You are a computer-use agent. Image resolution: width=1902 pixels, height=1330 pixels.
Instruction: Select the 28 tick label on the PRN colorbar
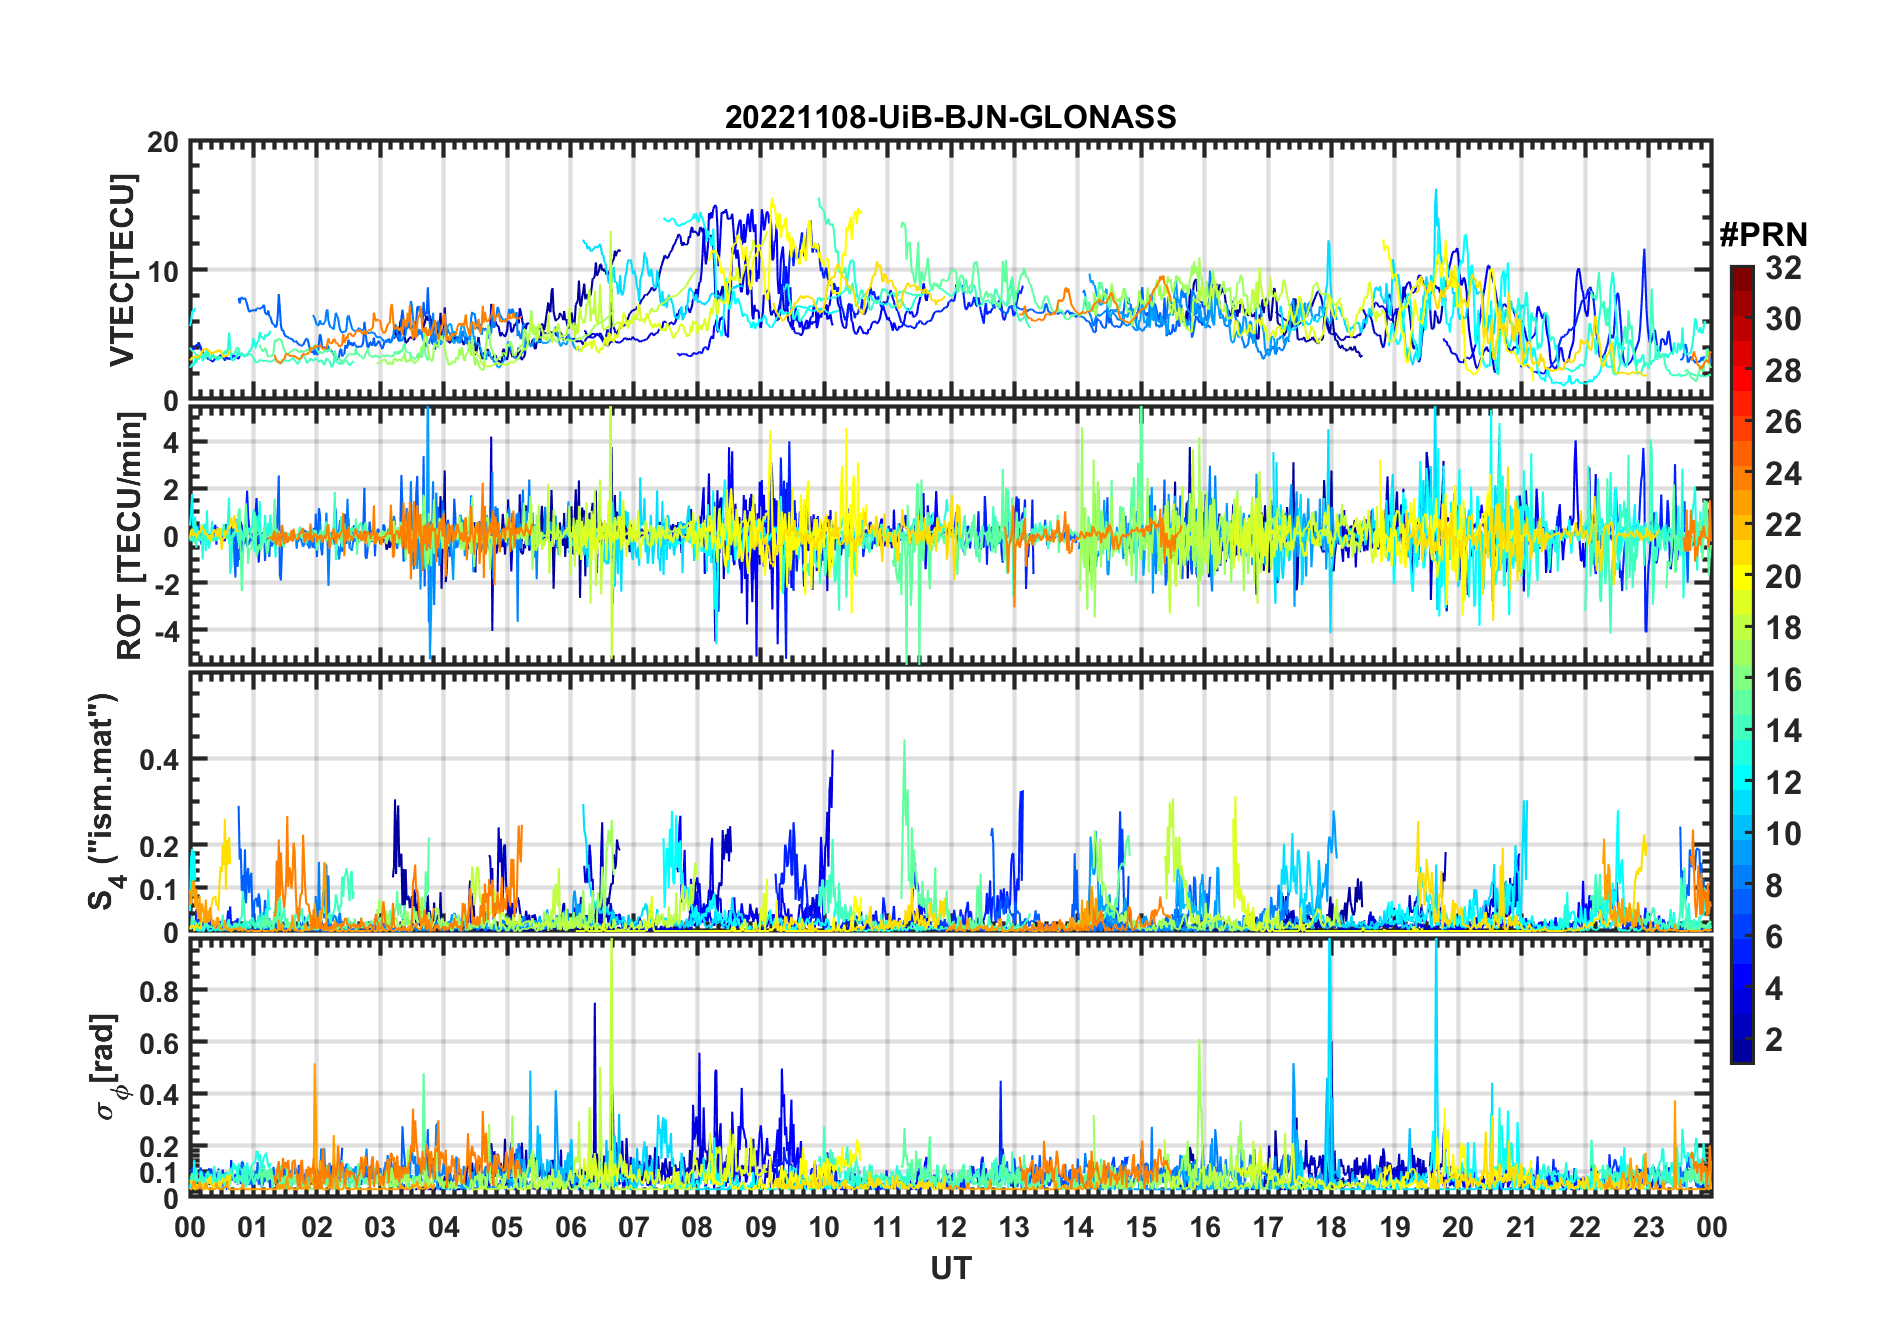1784,371
